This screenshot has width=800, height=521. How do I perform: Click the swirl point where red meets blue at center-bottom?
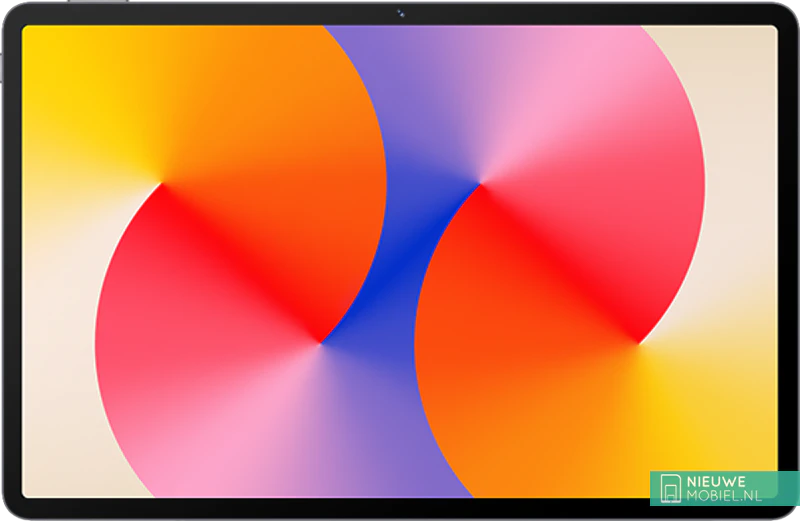click(321, 343)
